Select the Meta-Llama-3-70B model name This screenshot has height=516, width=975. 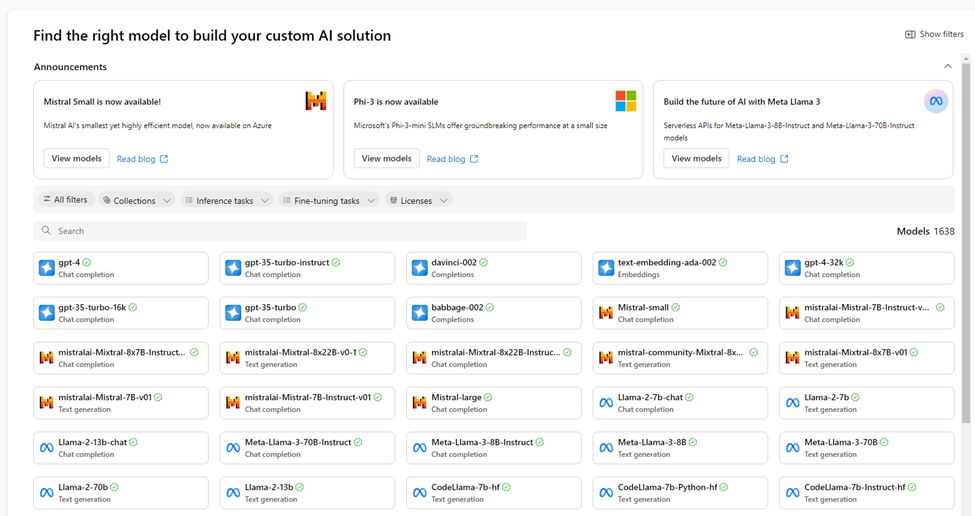coord(841,442)
